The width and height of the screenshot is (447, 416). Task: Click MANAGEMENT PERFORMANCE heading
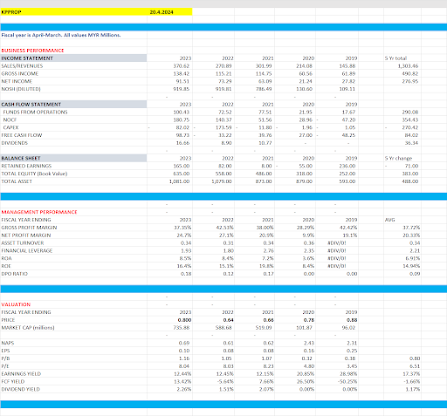click(x=39, y=212)
